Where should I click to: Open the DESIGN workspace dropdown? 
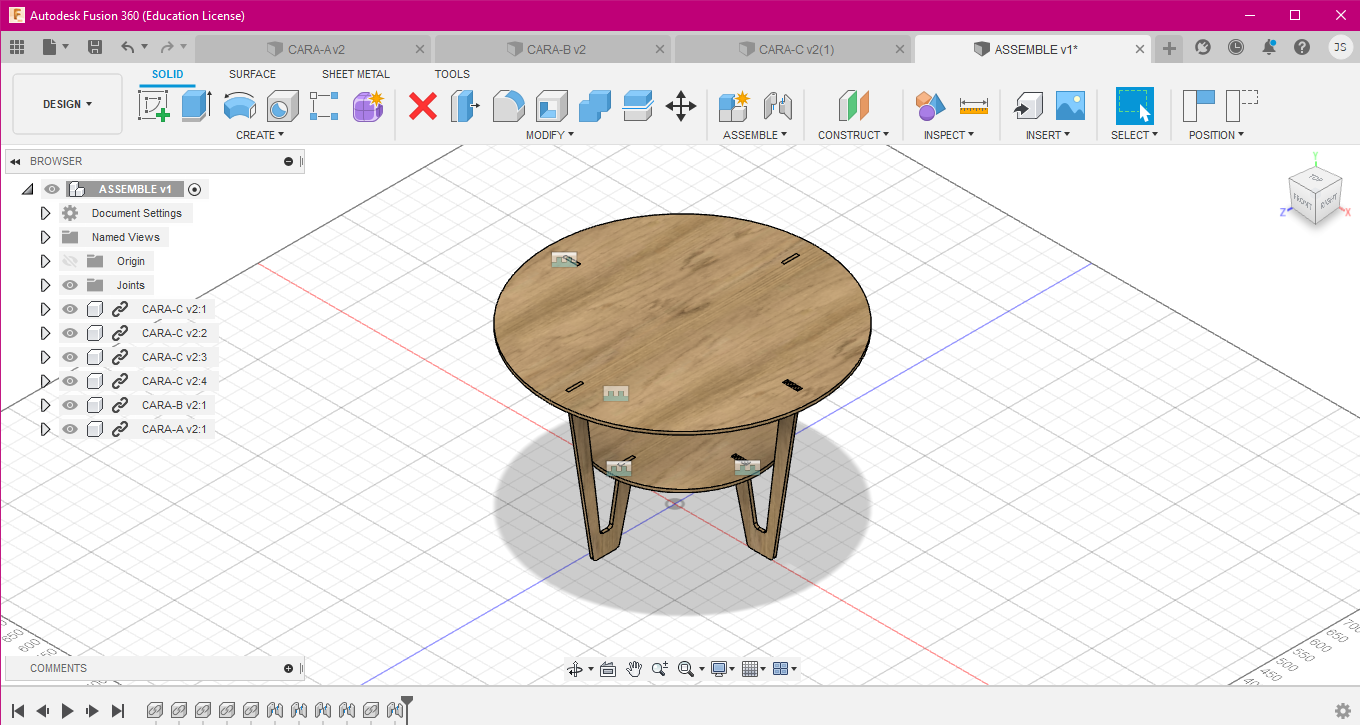click(x=67, y=104)
